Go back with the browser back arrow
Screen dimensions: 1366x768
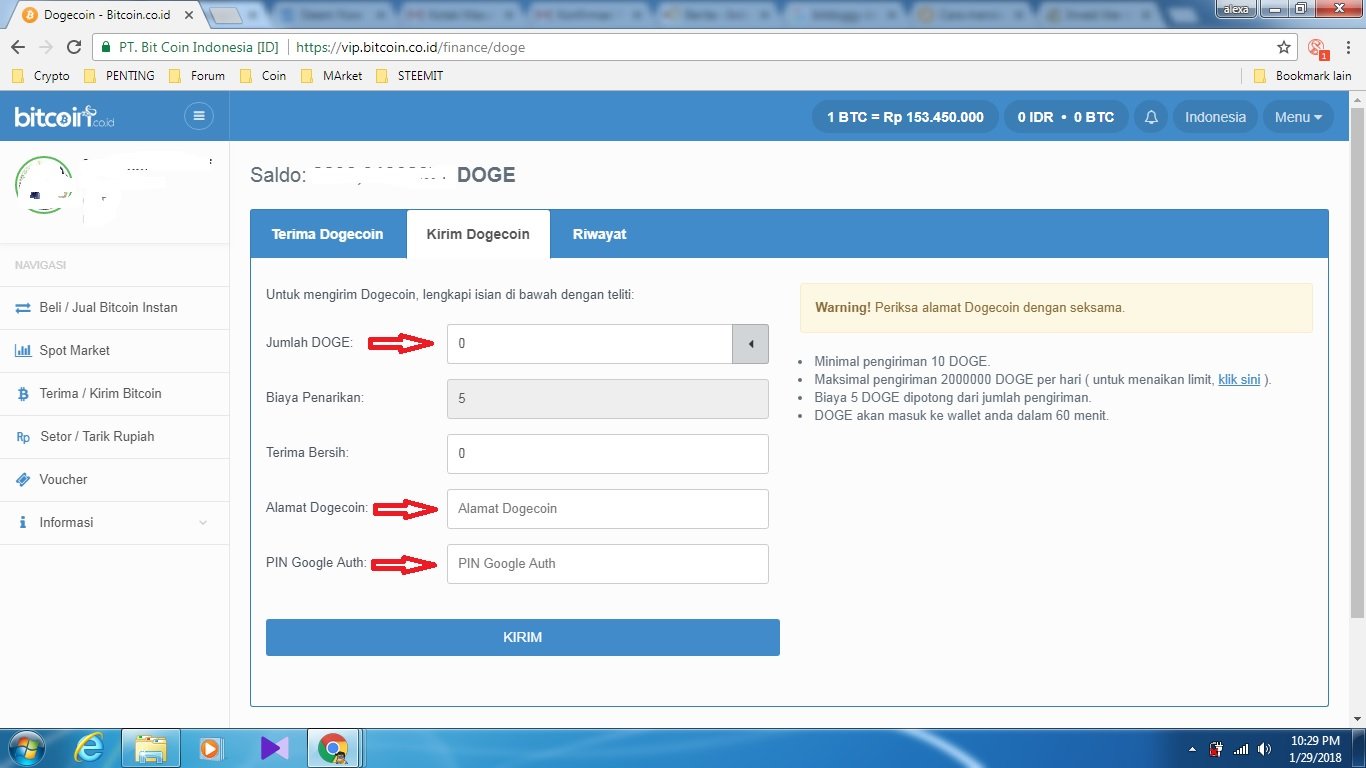tap(17, 47)
